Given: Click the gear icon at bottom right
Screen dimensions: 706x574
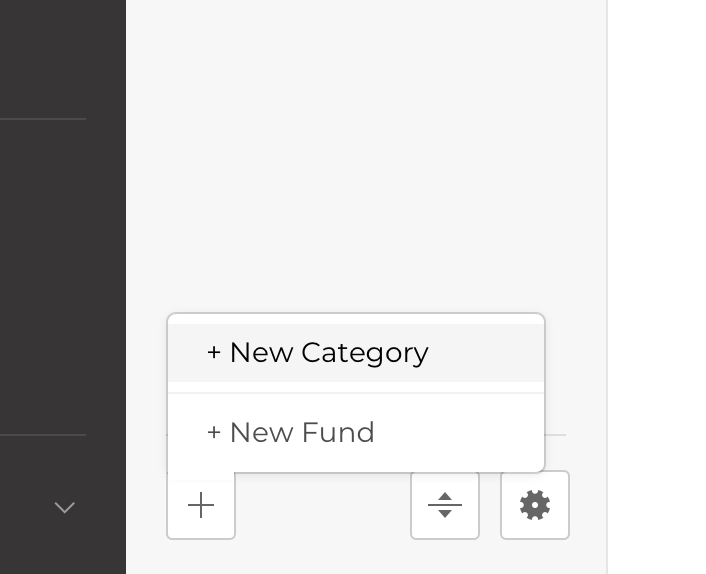Looking at the screenshot, I should coord(535,505).
